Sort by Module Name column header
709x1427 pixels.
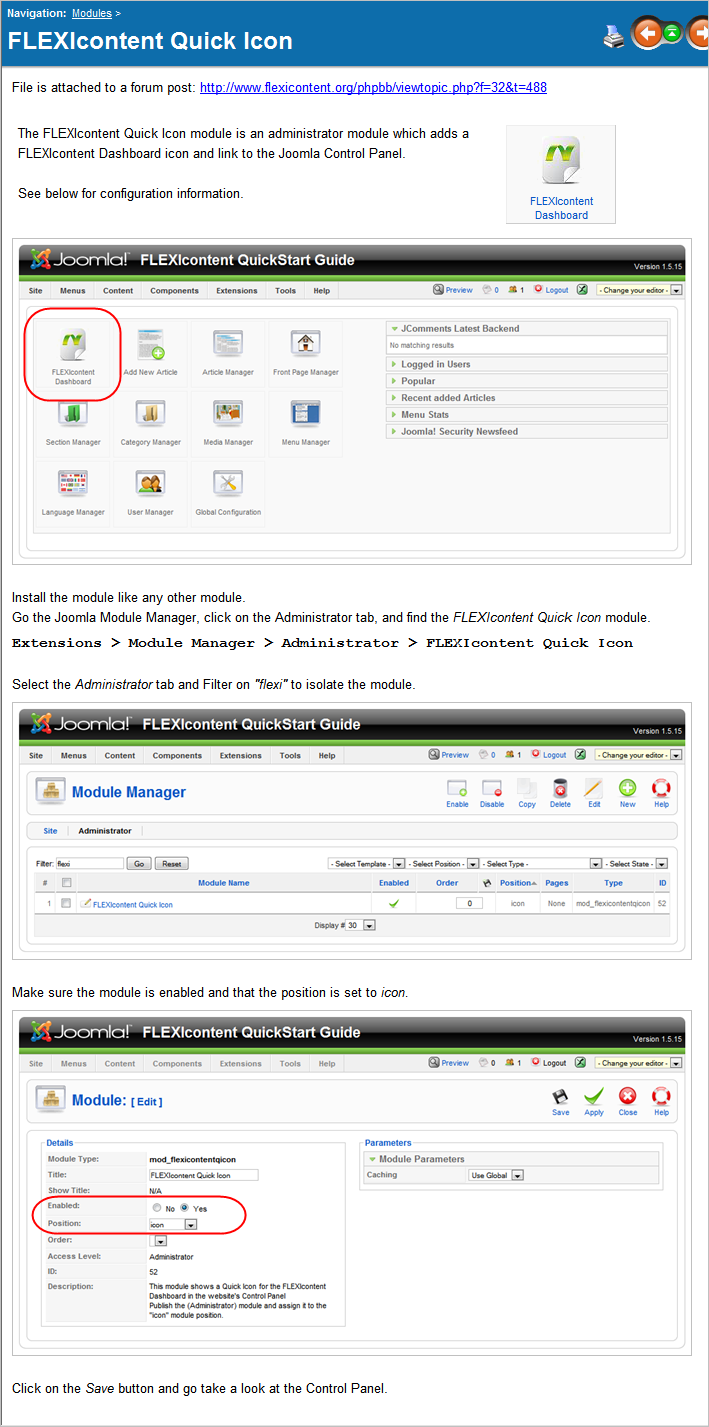click(224, 883)
